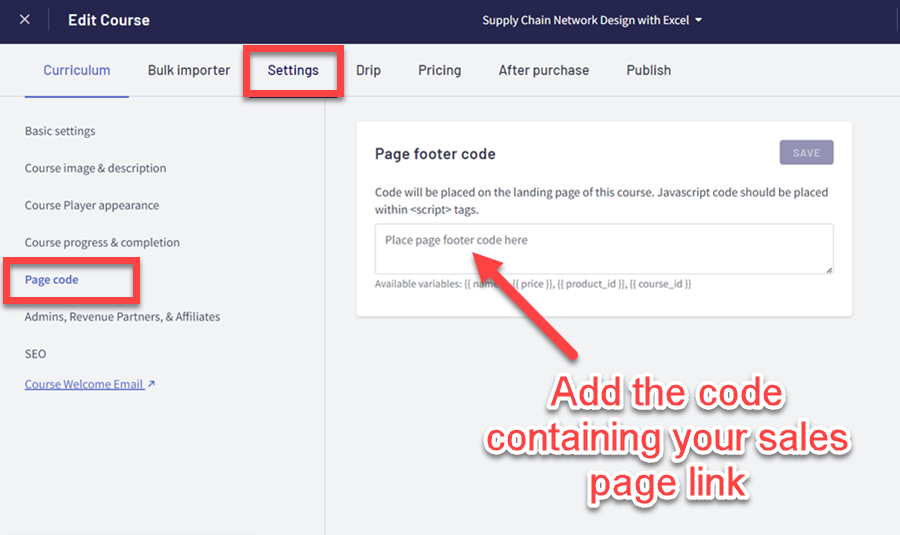Viewport: 900px width, 535px height.
Task: Open Admins, Revenue Partners, & Affiliates
Action: tap(122, 317)
